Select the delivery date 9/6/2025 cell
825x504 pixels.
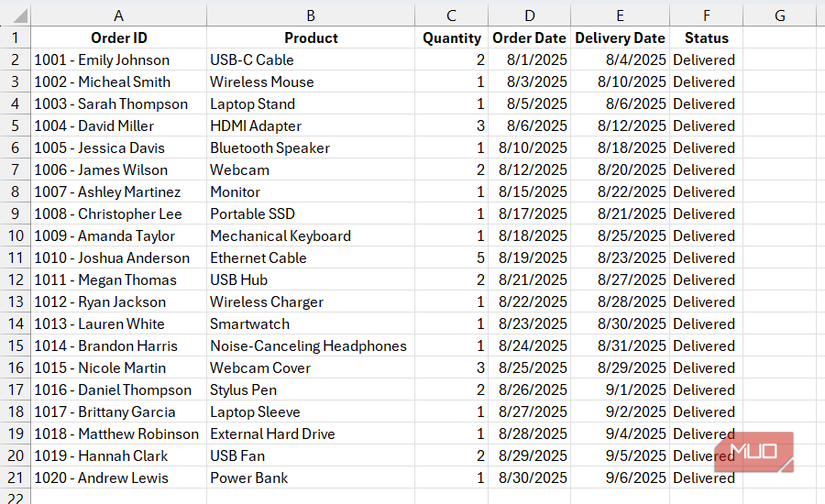point(620,478)
